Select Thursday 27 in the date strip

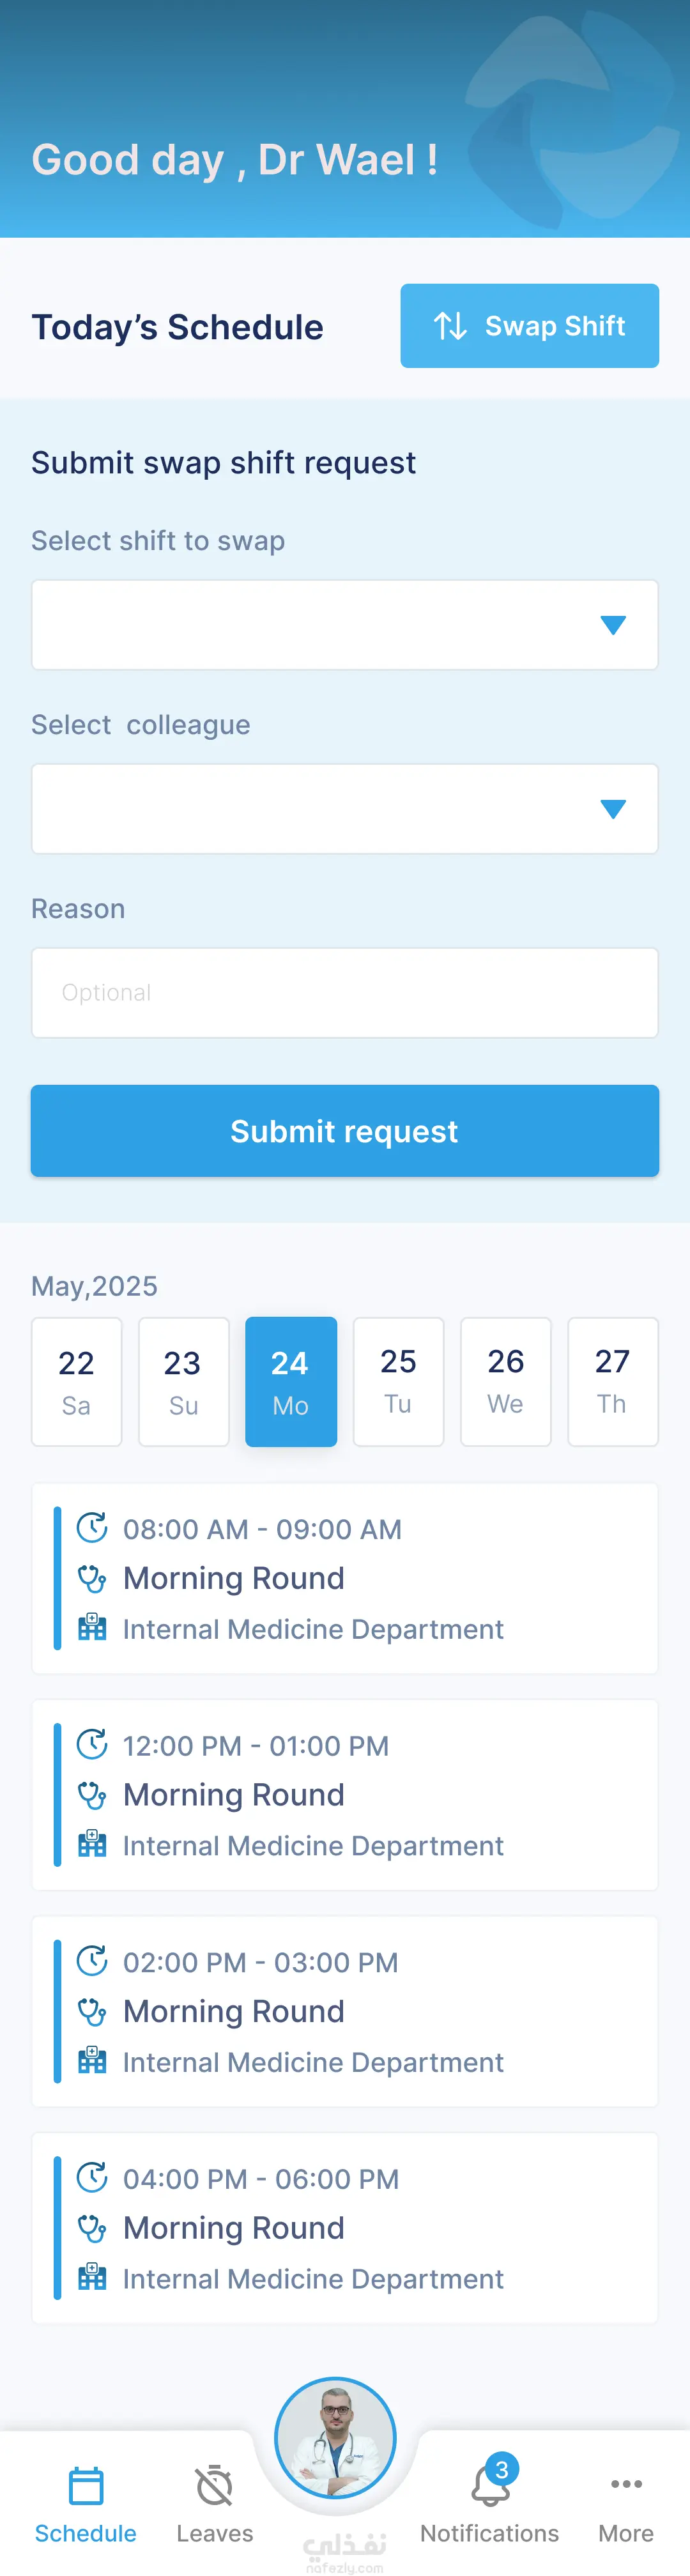(612, 1382)
